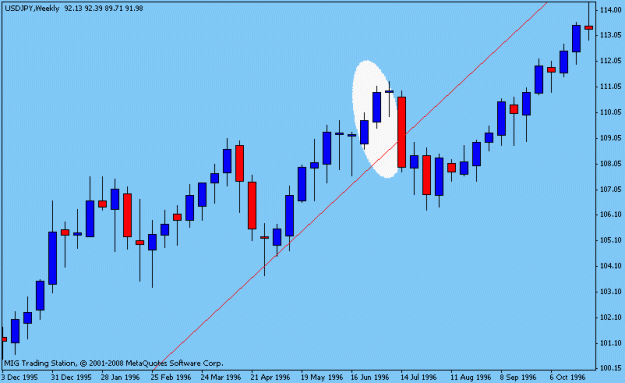Click the 101.10 price axis label
This screenshot has width=625, height=383.
pyautogui.click(x=611, y=343)
